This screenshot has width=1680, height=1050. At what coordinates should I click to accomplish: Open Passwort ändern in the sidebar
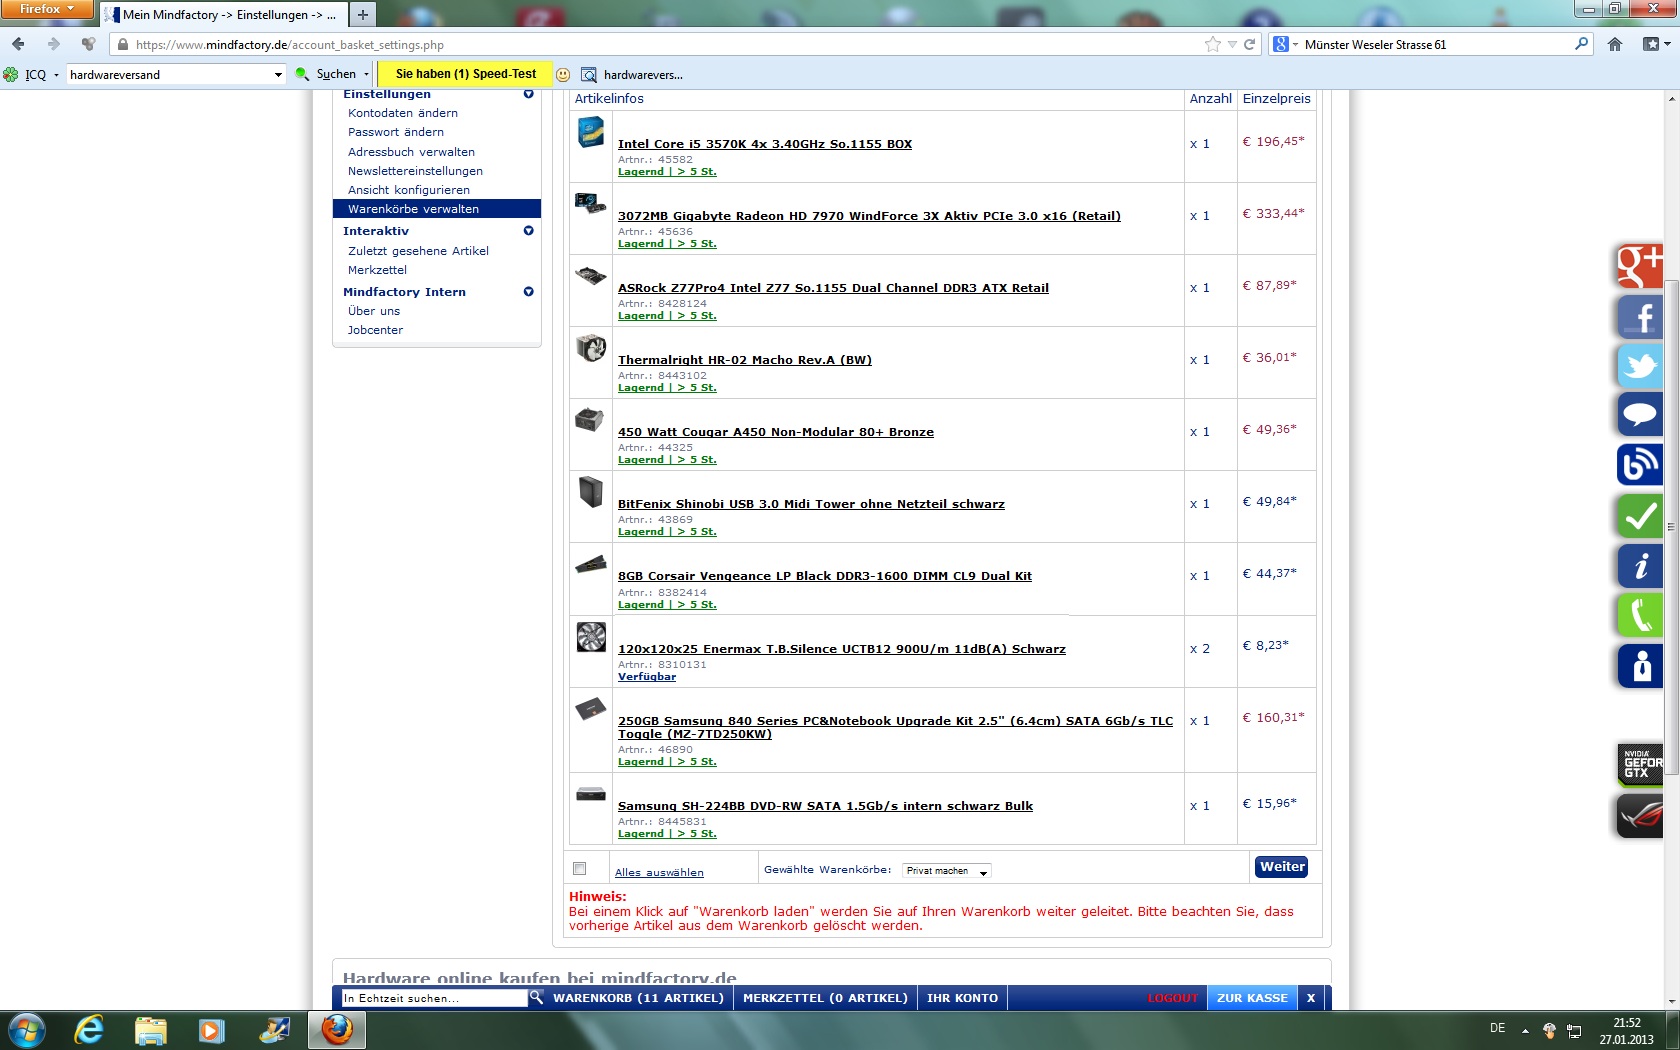396,132
